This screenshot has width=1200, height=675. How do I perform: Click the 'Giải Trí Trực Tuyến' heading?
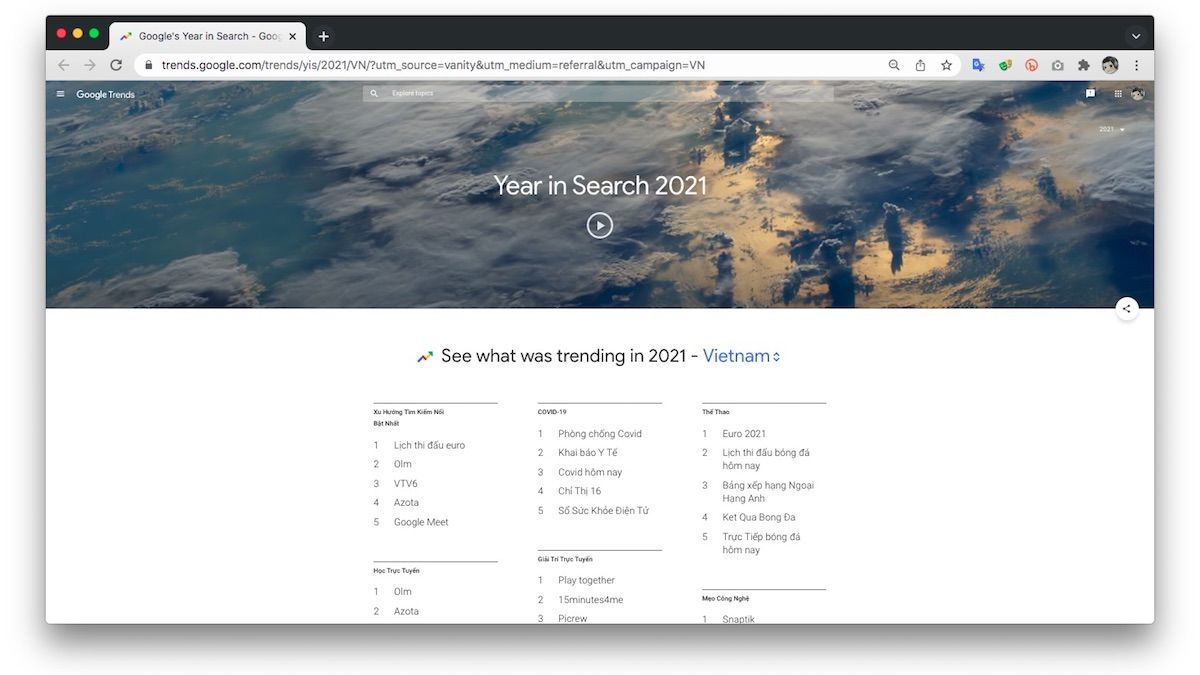(x=565, y=559)
